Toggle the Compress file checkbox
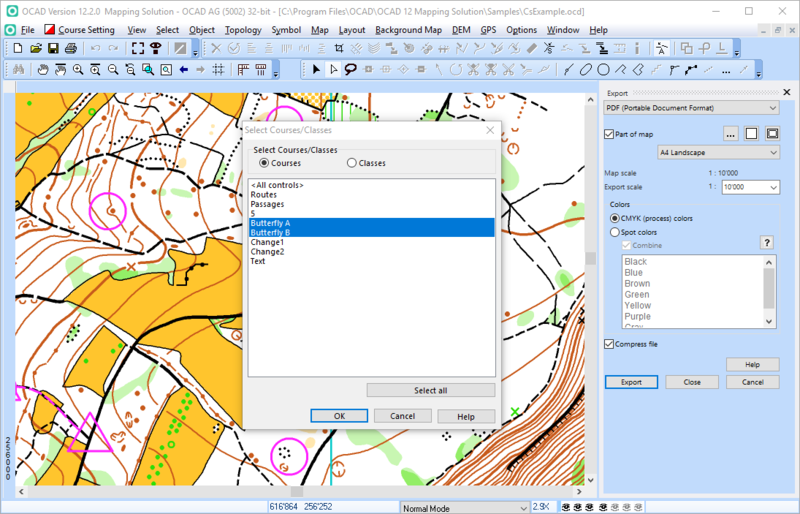800x514 pixels. [x=609, y=344]
